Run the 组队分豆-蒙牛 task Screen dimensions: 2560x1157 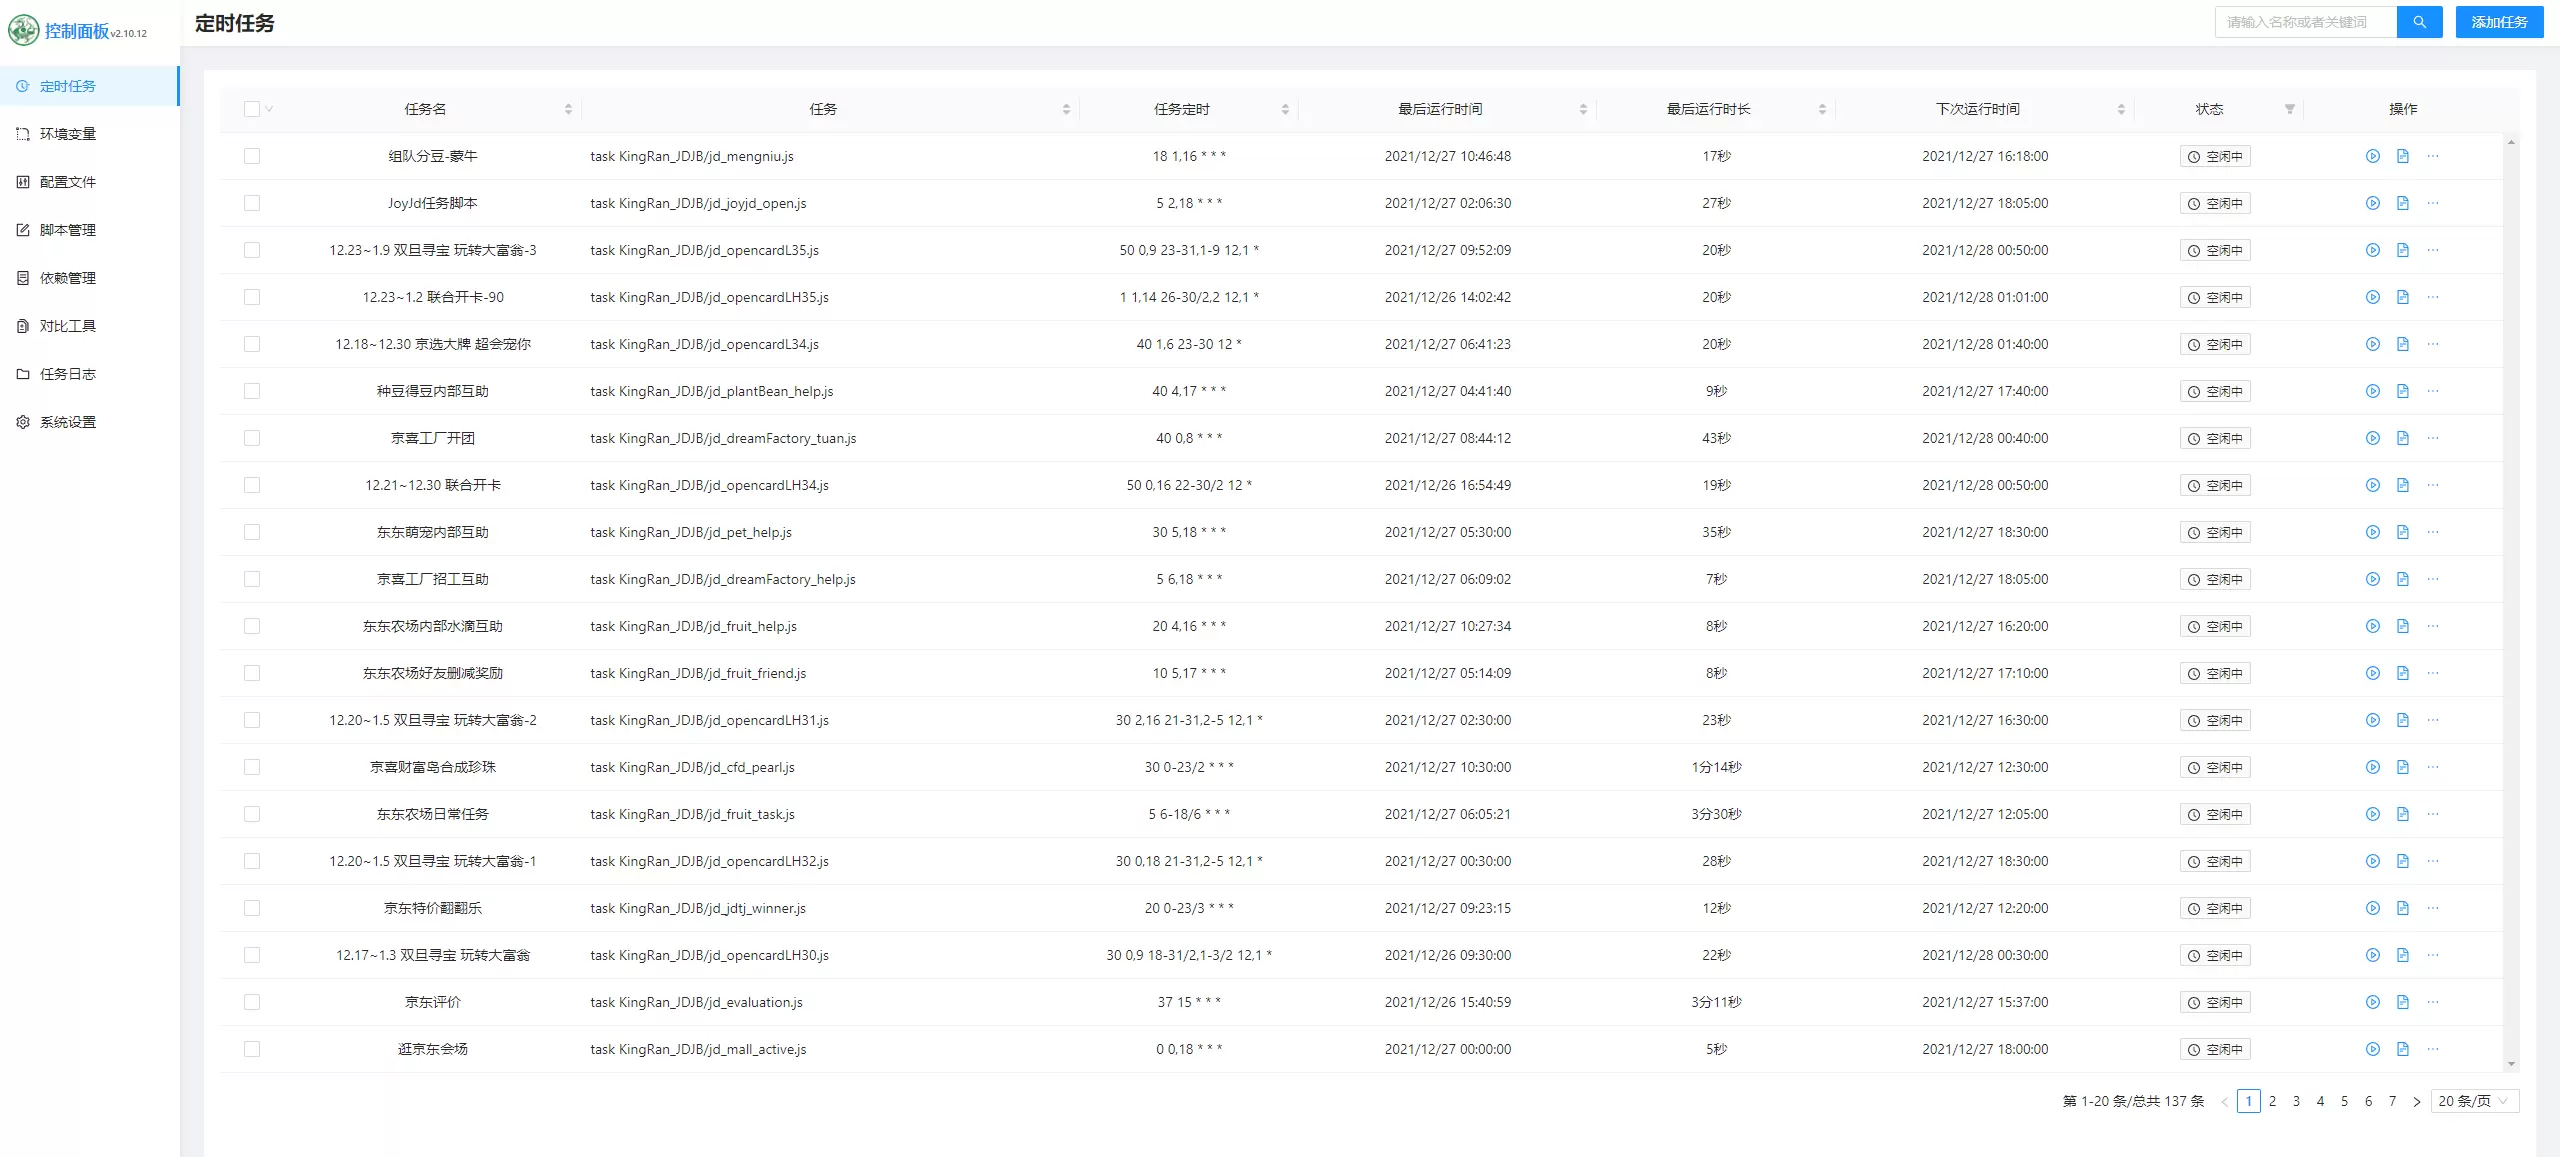[x=2372, y=156]
